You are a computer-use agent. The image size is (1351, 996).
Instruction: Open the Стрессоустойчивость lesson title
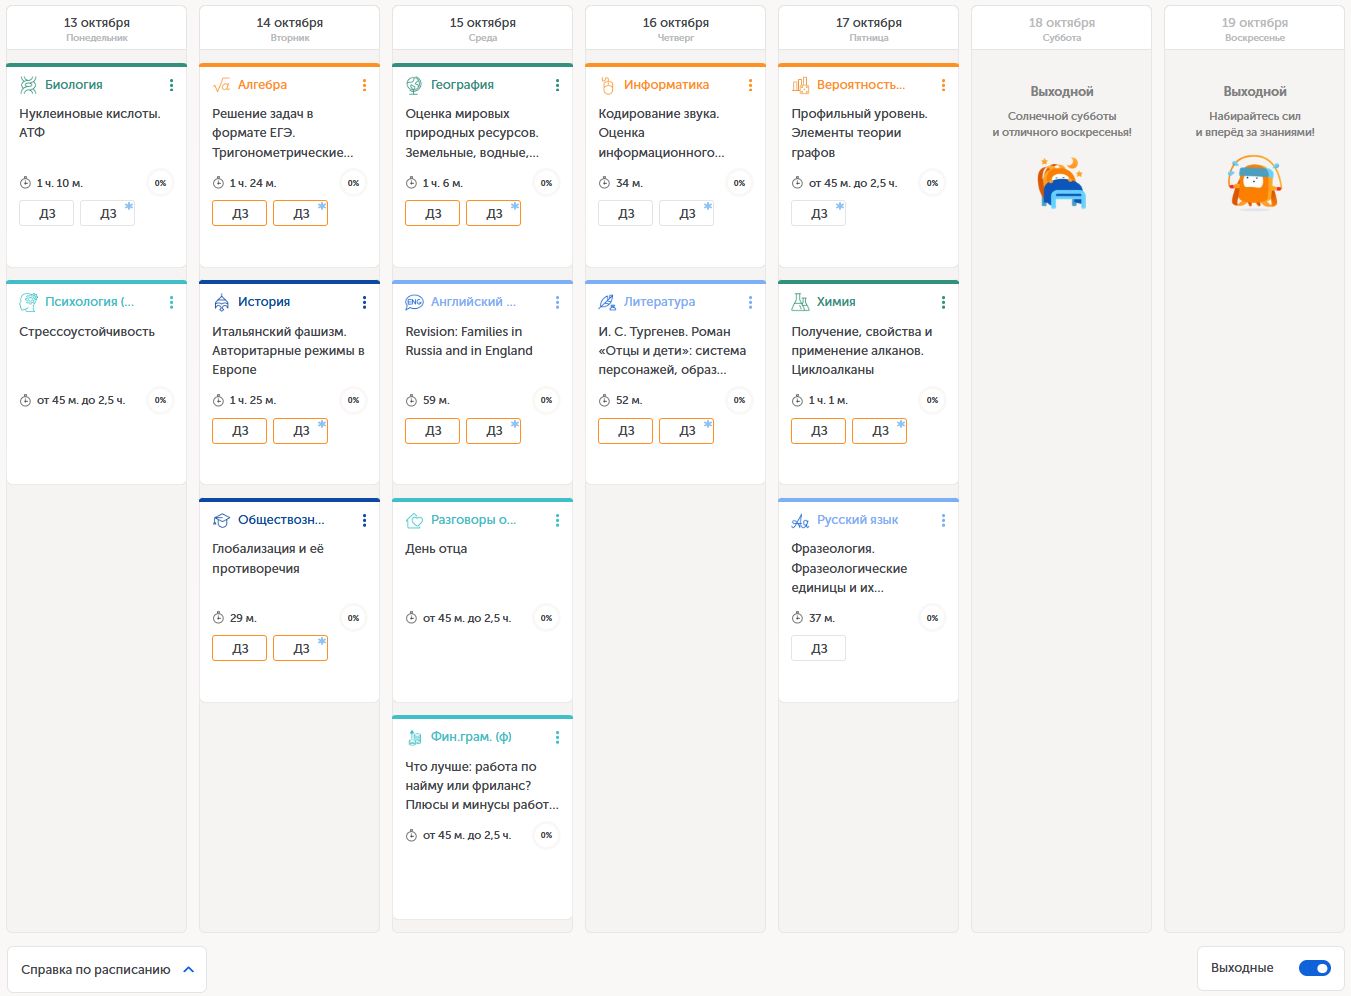click(87, 332)
